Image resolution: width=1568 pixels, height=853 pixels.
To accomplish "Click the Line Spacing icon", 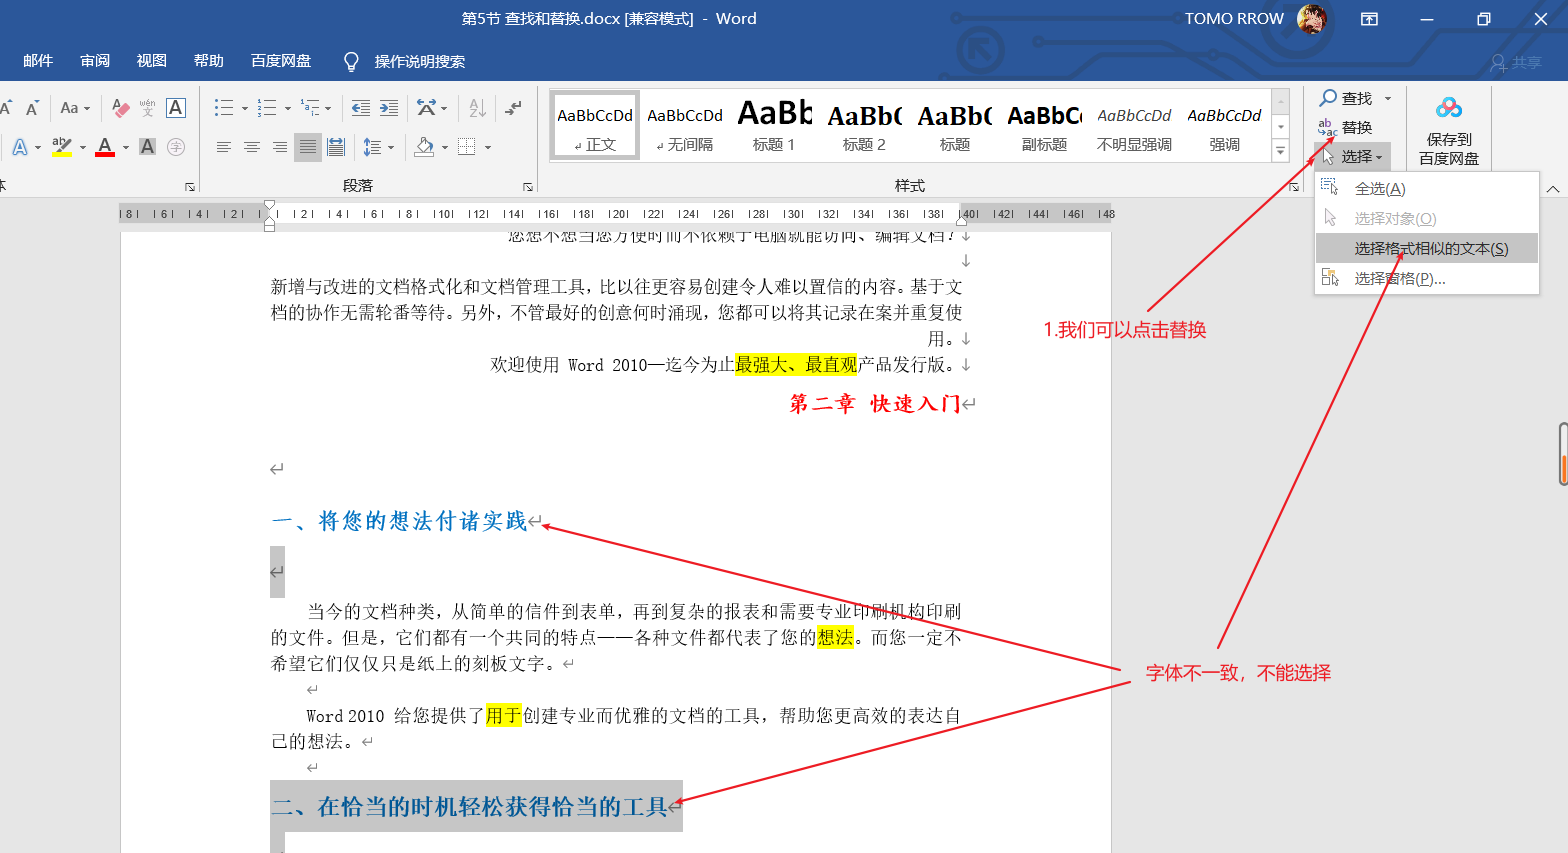I will point(372,147).
